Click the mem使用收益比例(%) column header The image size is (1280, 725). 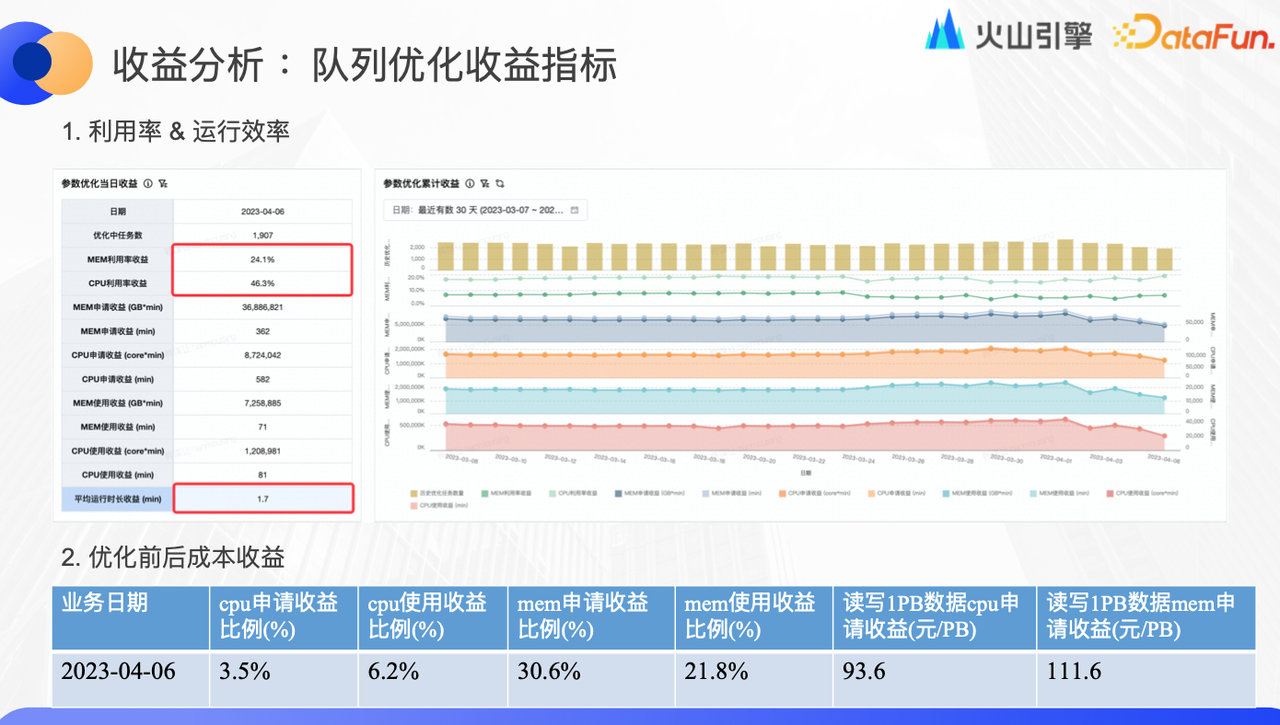click(754, 617)
